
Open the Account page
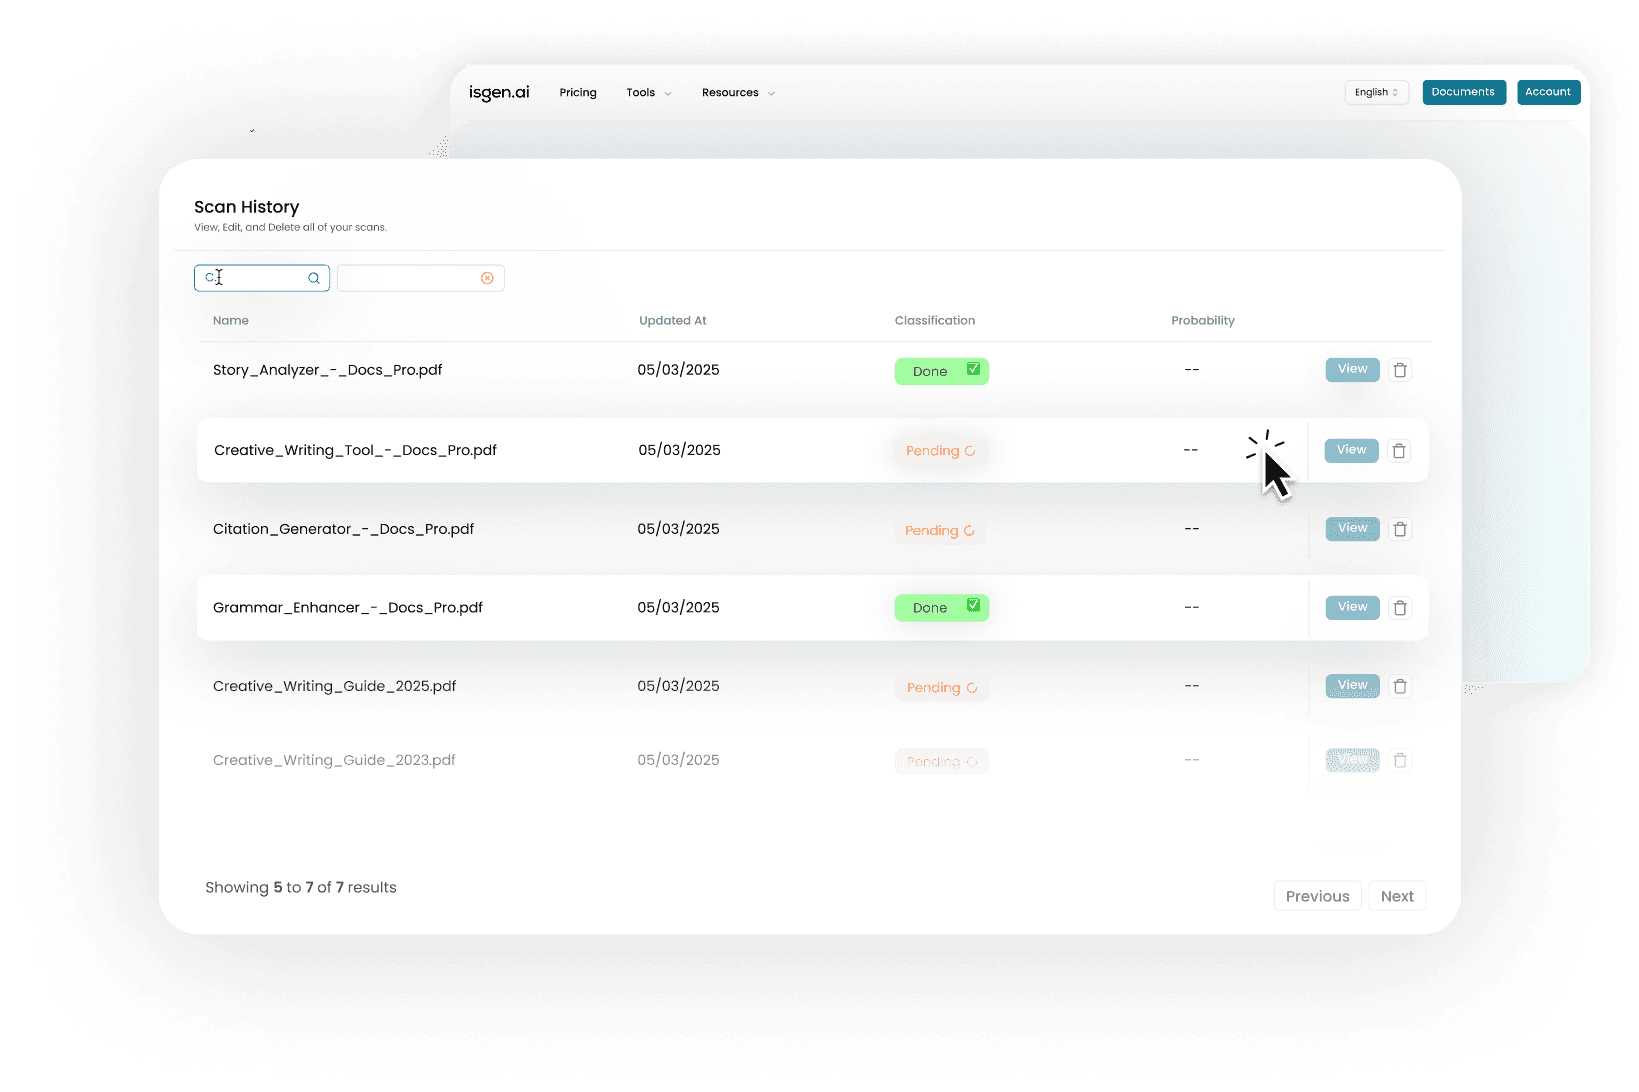(1548, 92)
